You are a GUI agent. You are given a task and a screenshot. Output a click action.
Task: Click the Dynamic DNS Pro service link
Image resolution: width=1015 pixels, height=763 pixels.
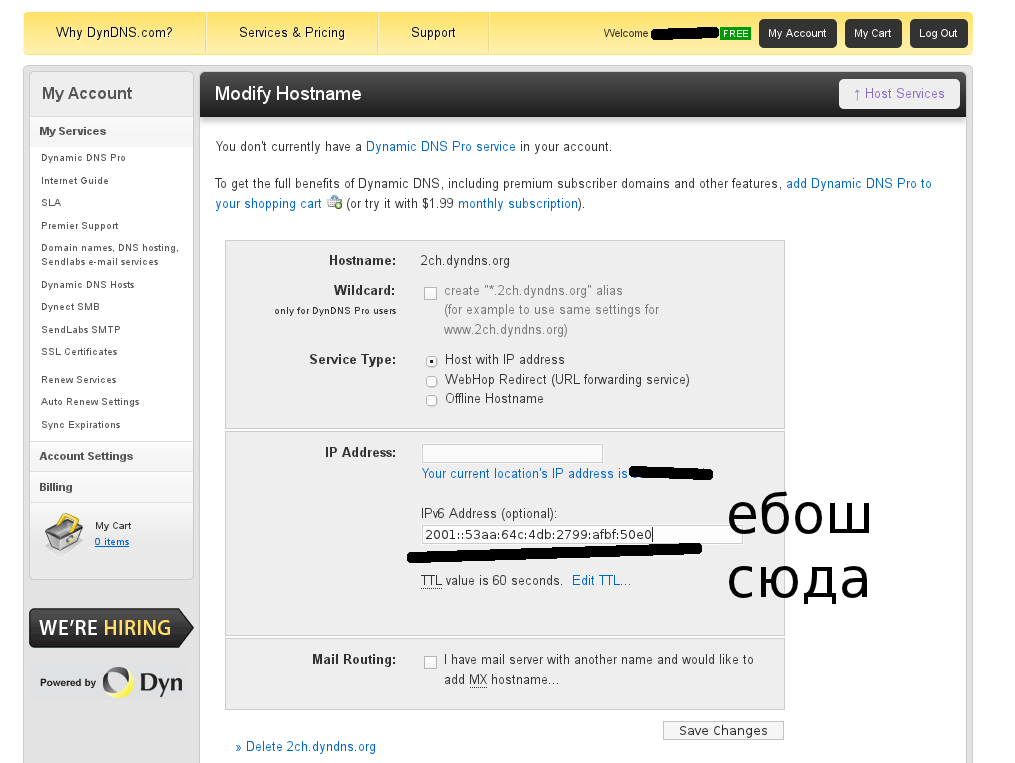coord(441,147)
